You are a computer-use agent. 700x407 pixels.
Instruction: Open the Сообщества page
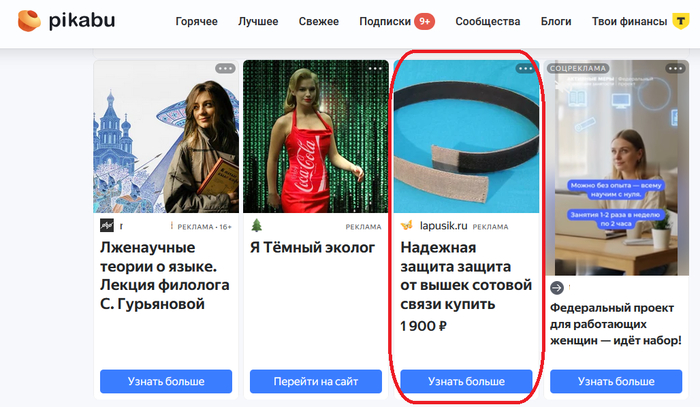click(x=488, y=21)
